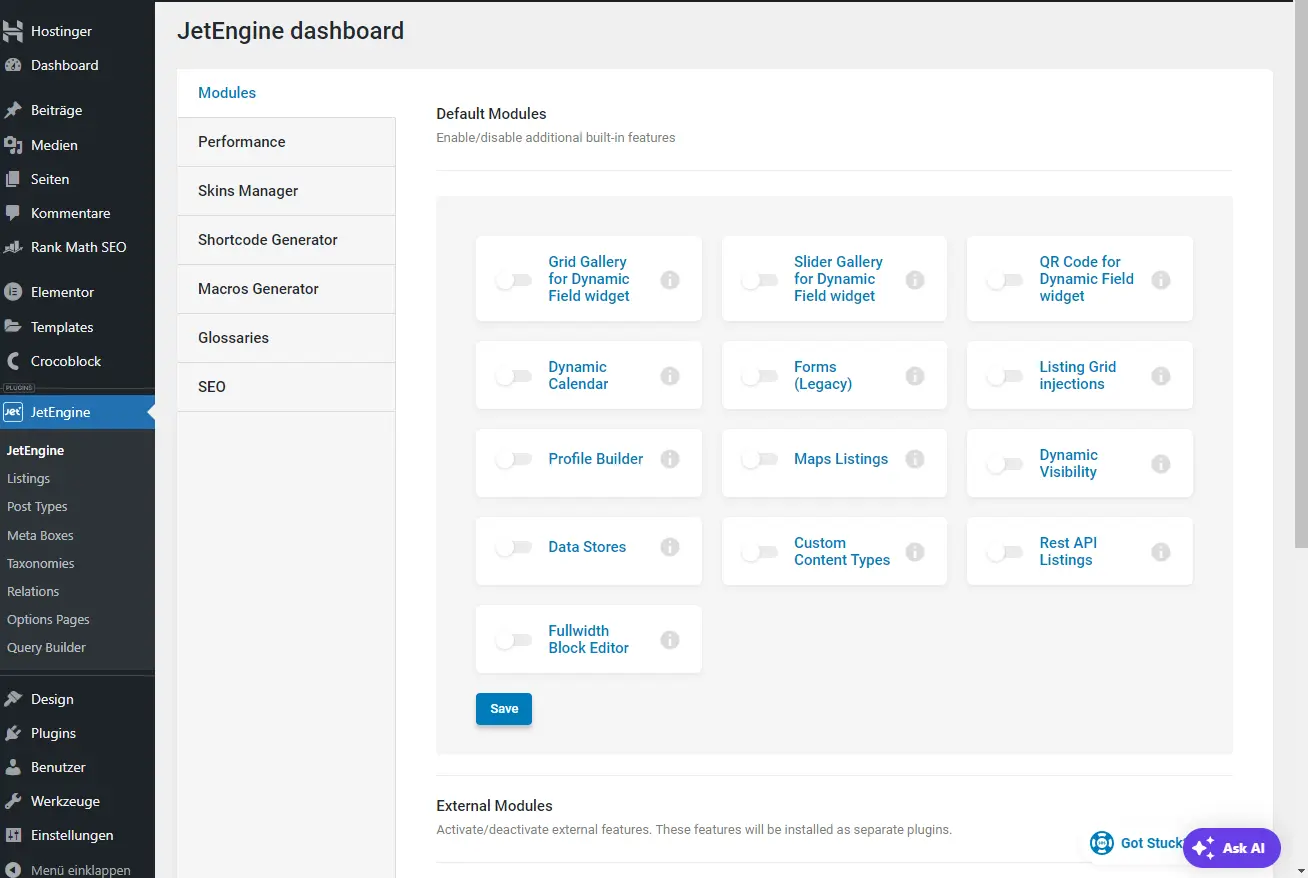1308x878 pixels.
Task: Turn on Custom Content Types switch
Action: [759, 553]
